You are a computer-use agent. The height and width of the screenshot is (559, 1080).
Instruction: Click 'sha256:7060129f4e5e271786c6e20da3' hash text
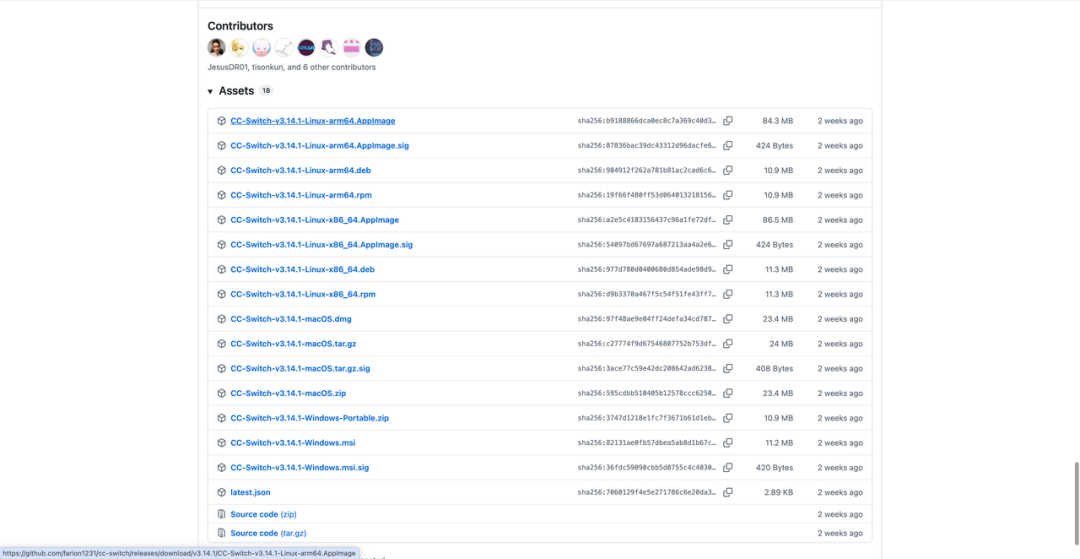647,492
